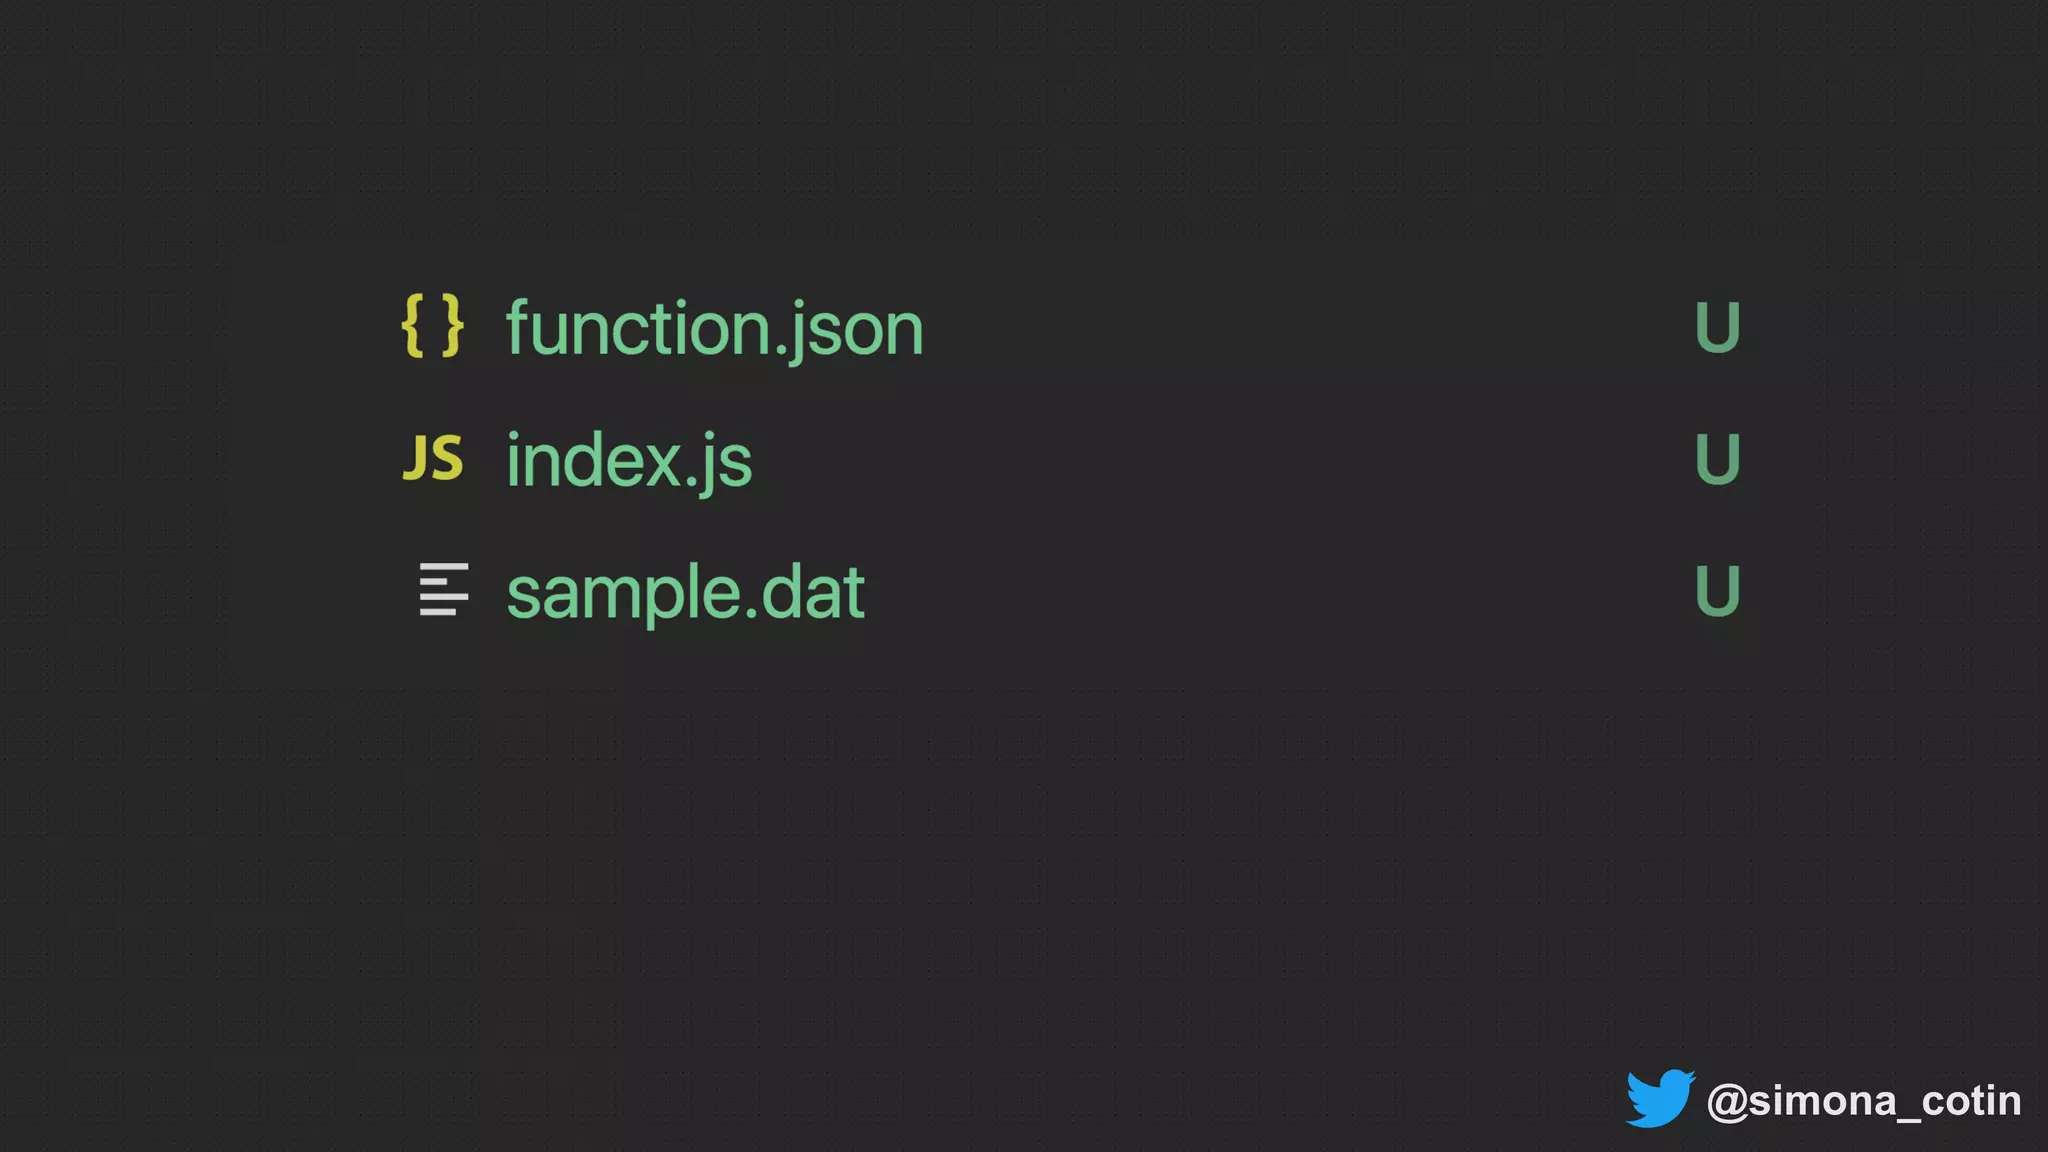Click the untracked marker on the function.json row
This screenshot has height=1152, width=2048.
[x=1717, y=327]
